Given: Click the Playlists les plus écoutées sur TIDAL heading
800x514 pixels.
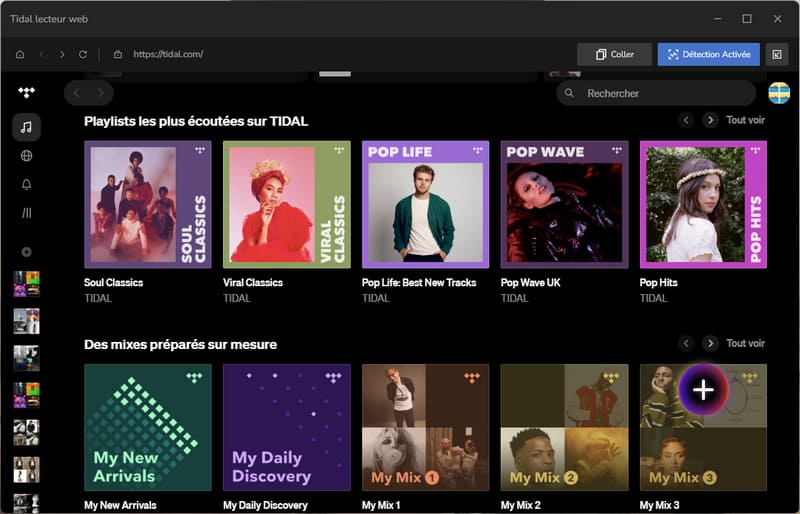Looking at the screenshot, I should pos(196,121).
